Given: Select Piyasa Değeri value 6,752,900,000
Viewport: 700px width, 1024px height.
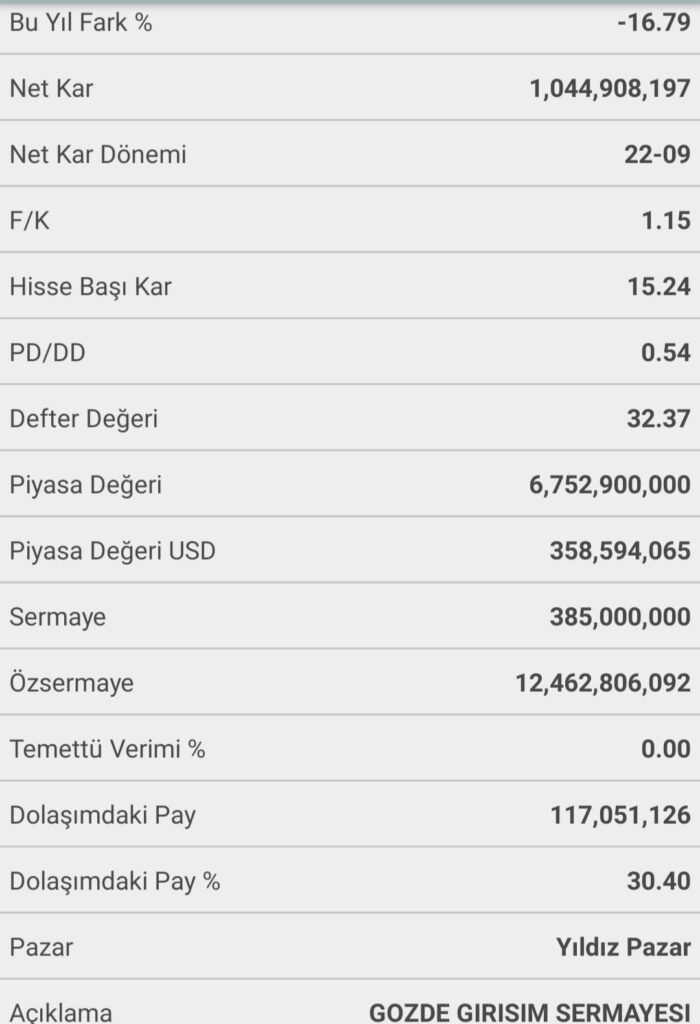Looking at the screenshot, I should (609, 485).
